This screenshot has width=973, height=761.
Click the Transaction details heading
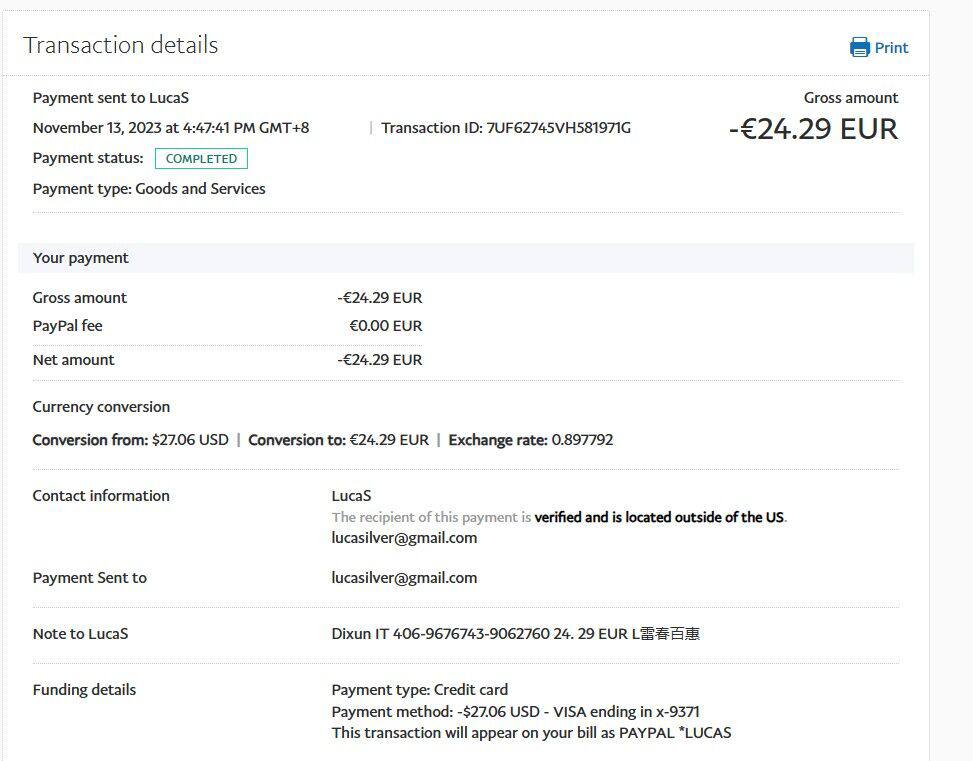[x=120, y=45]
